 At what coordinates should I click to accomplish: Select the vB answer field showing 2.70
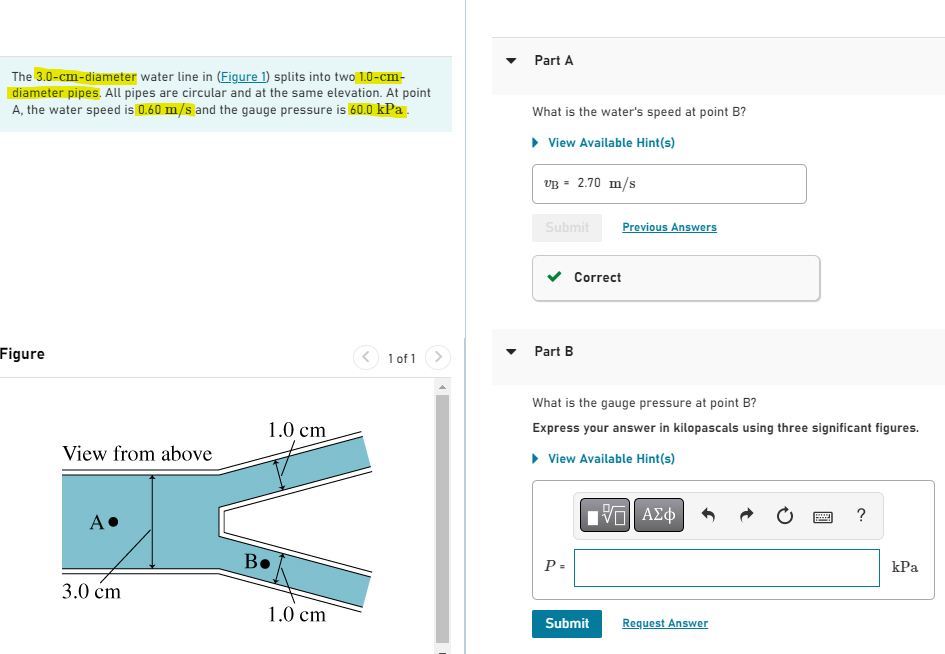click(x=668, y=184)
